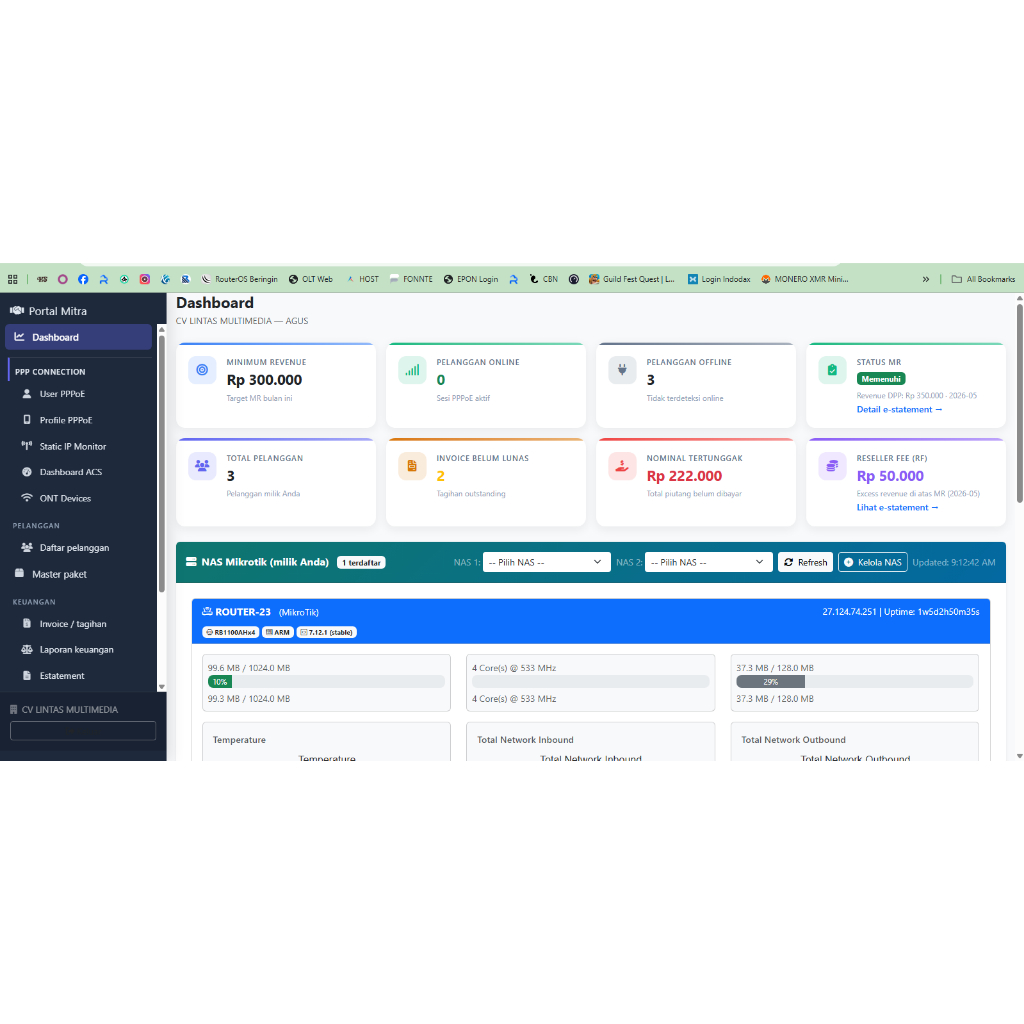1024x1024 pixels.
Task: Click the ARM architecture badge
Action: coord(278,632)
